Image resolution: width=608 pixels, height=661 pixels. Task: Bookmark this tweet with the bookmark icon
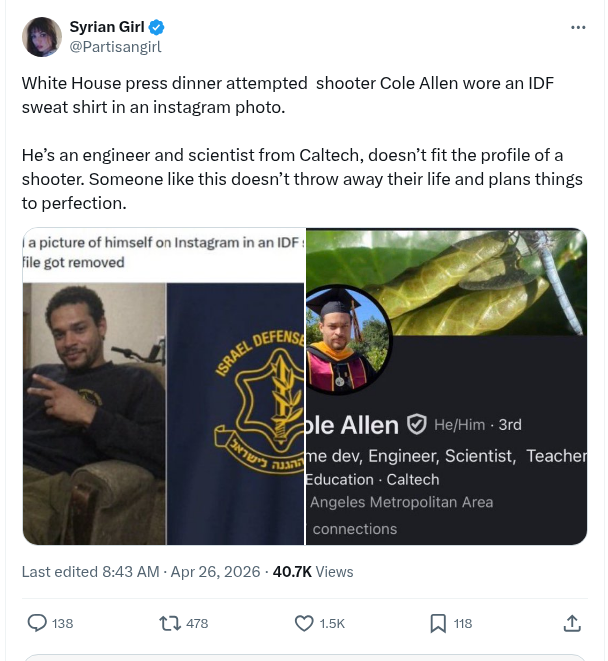coord(438,623)
